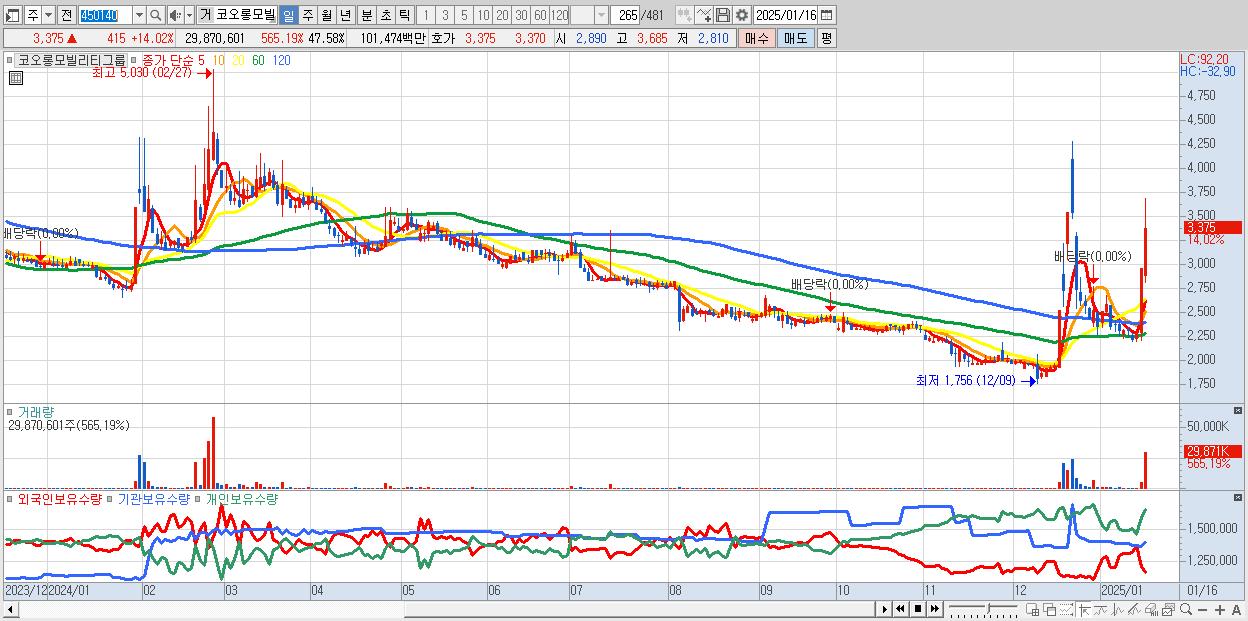The width and height of the screenshot is (1248, 621).
Task: Click the add indicator icon
Action: [x=704, y=15]
